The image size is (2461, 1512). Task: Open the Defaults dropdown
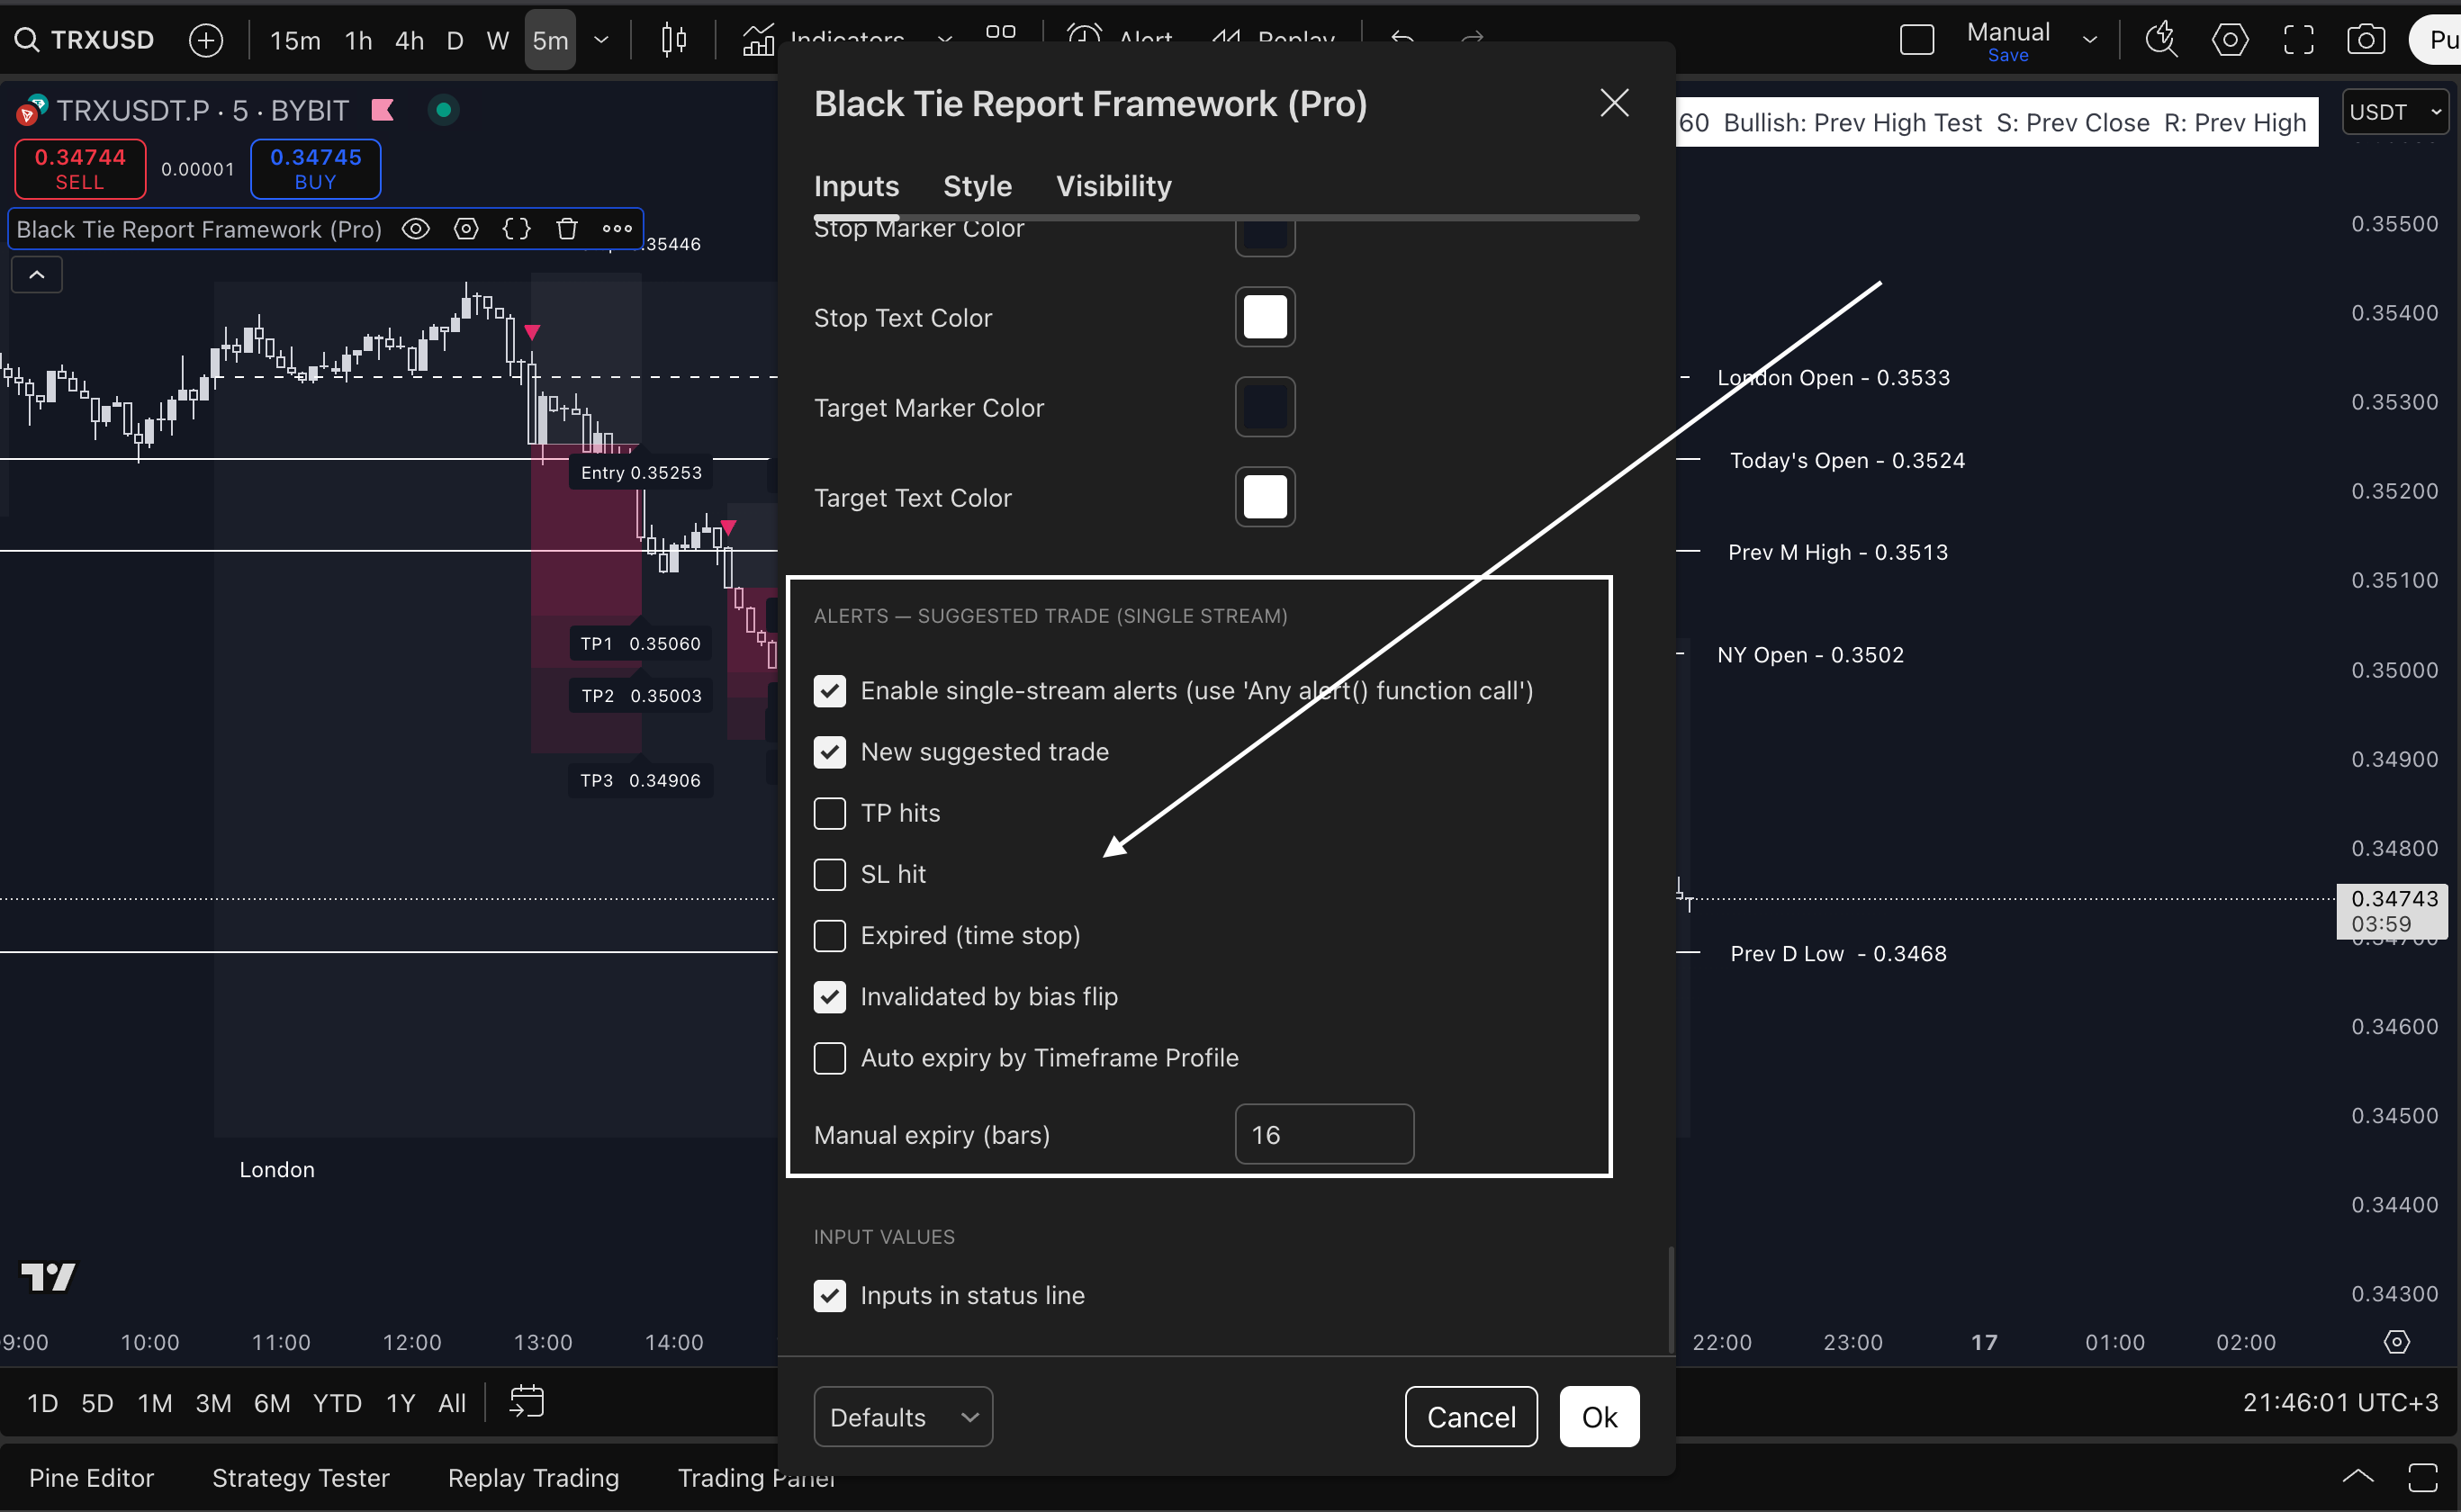pyautogui.click(x=902, y=1417)
